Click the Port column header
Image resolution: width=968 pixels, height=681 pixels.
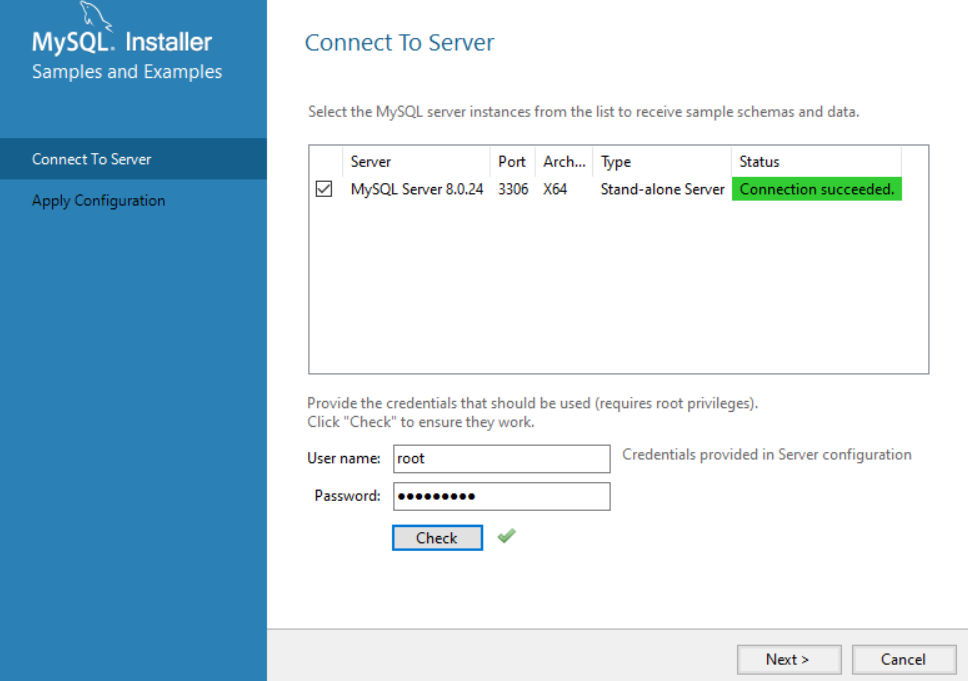click(x=512, y=162)
